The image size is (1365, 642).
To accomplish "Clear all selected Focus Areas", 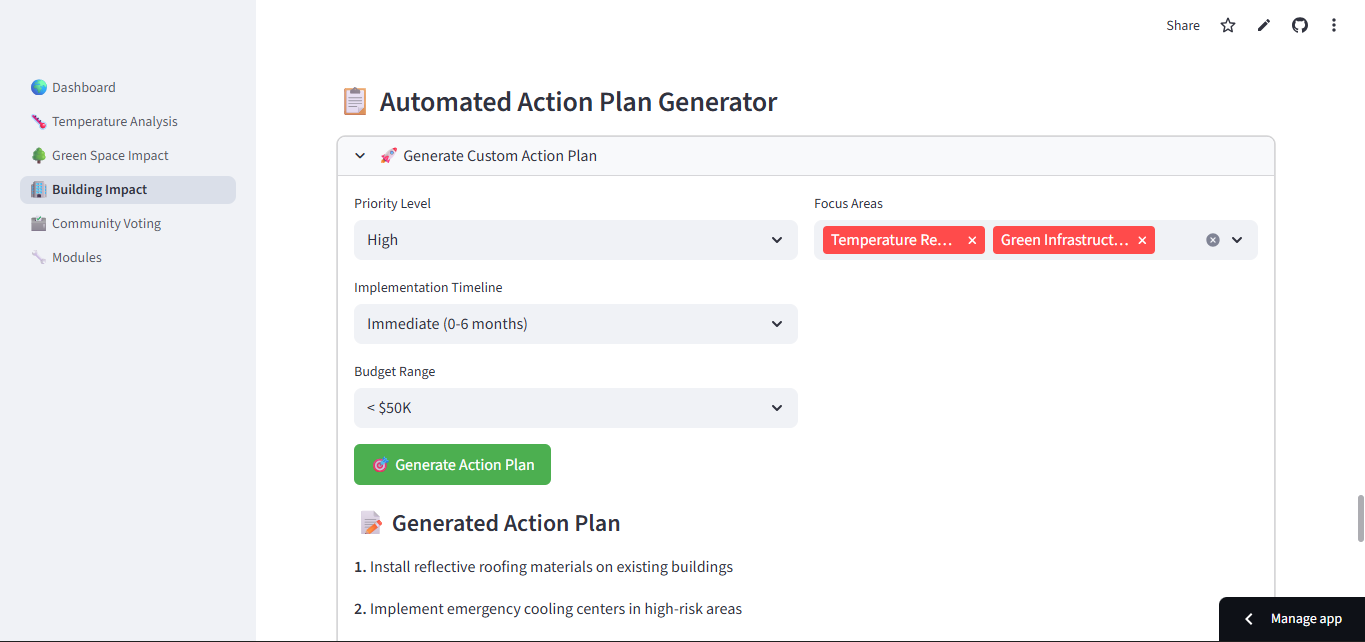I will click(x=1213, y=240).
